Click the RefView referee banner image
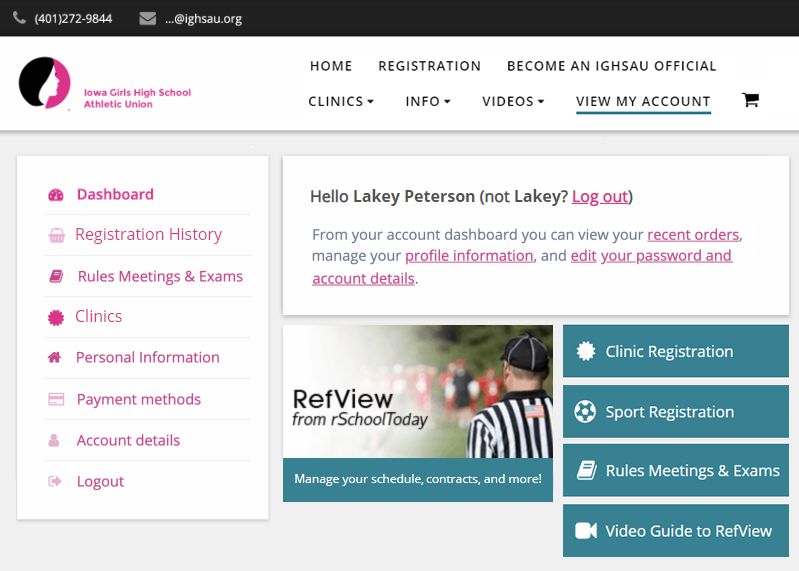Screen dimensions: 799x571 418,392
